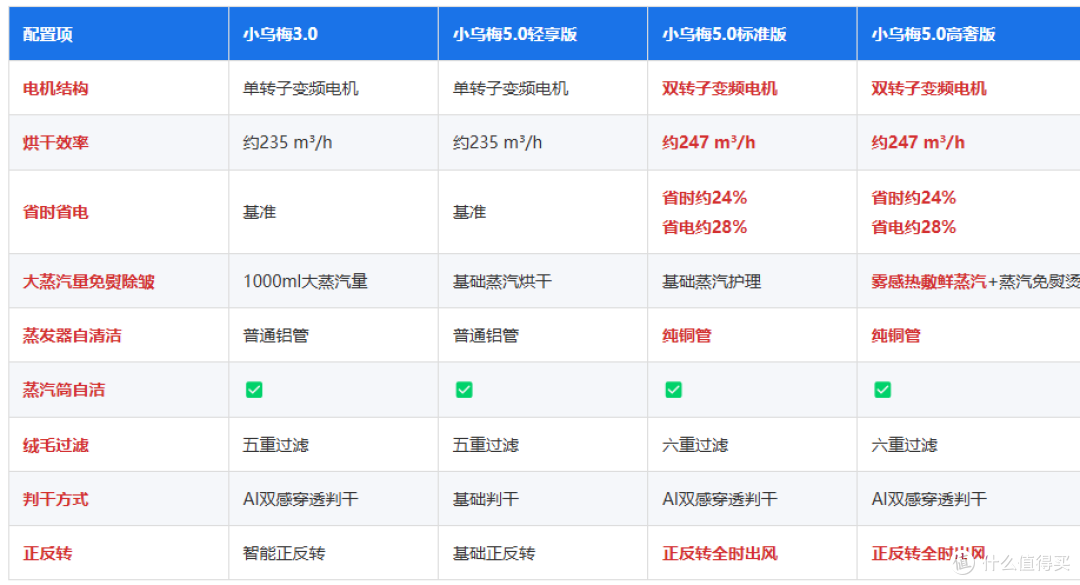Click '省电约28%' in the 5.0高奢版 column
The image size is (1080, 585).
[x=914, y=227]
